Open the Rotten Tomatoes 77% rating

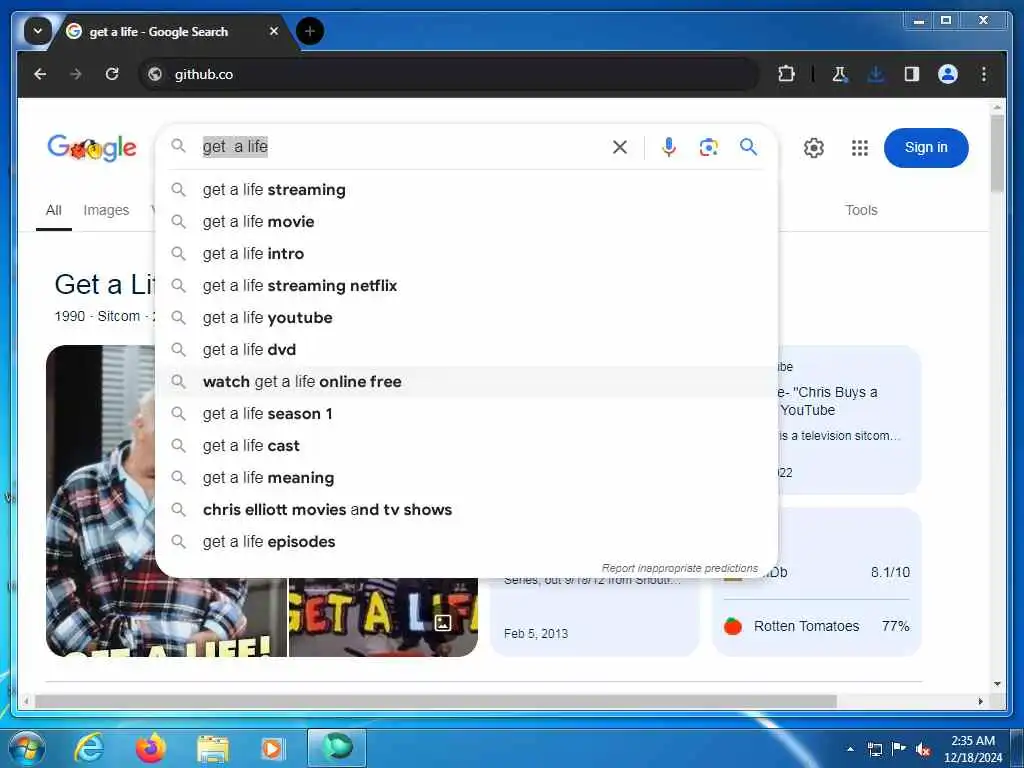(x=816, y=626)
